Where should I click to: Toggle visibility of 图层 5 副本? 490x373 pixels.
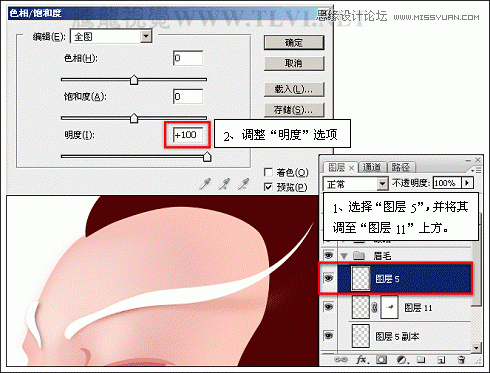point(329,336)
